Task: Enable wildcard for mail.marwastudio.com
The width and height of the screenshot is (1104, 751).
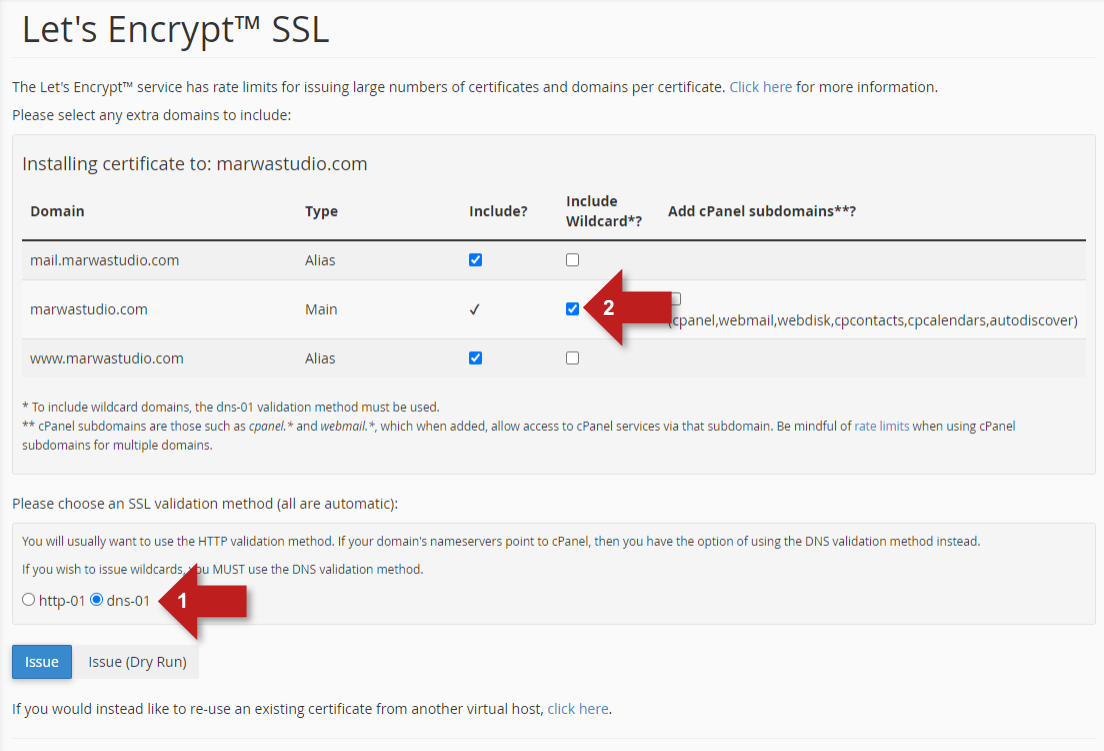Action: (572, 260)
